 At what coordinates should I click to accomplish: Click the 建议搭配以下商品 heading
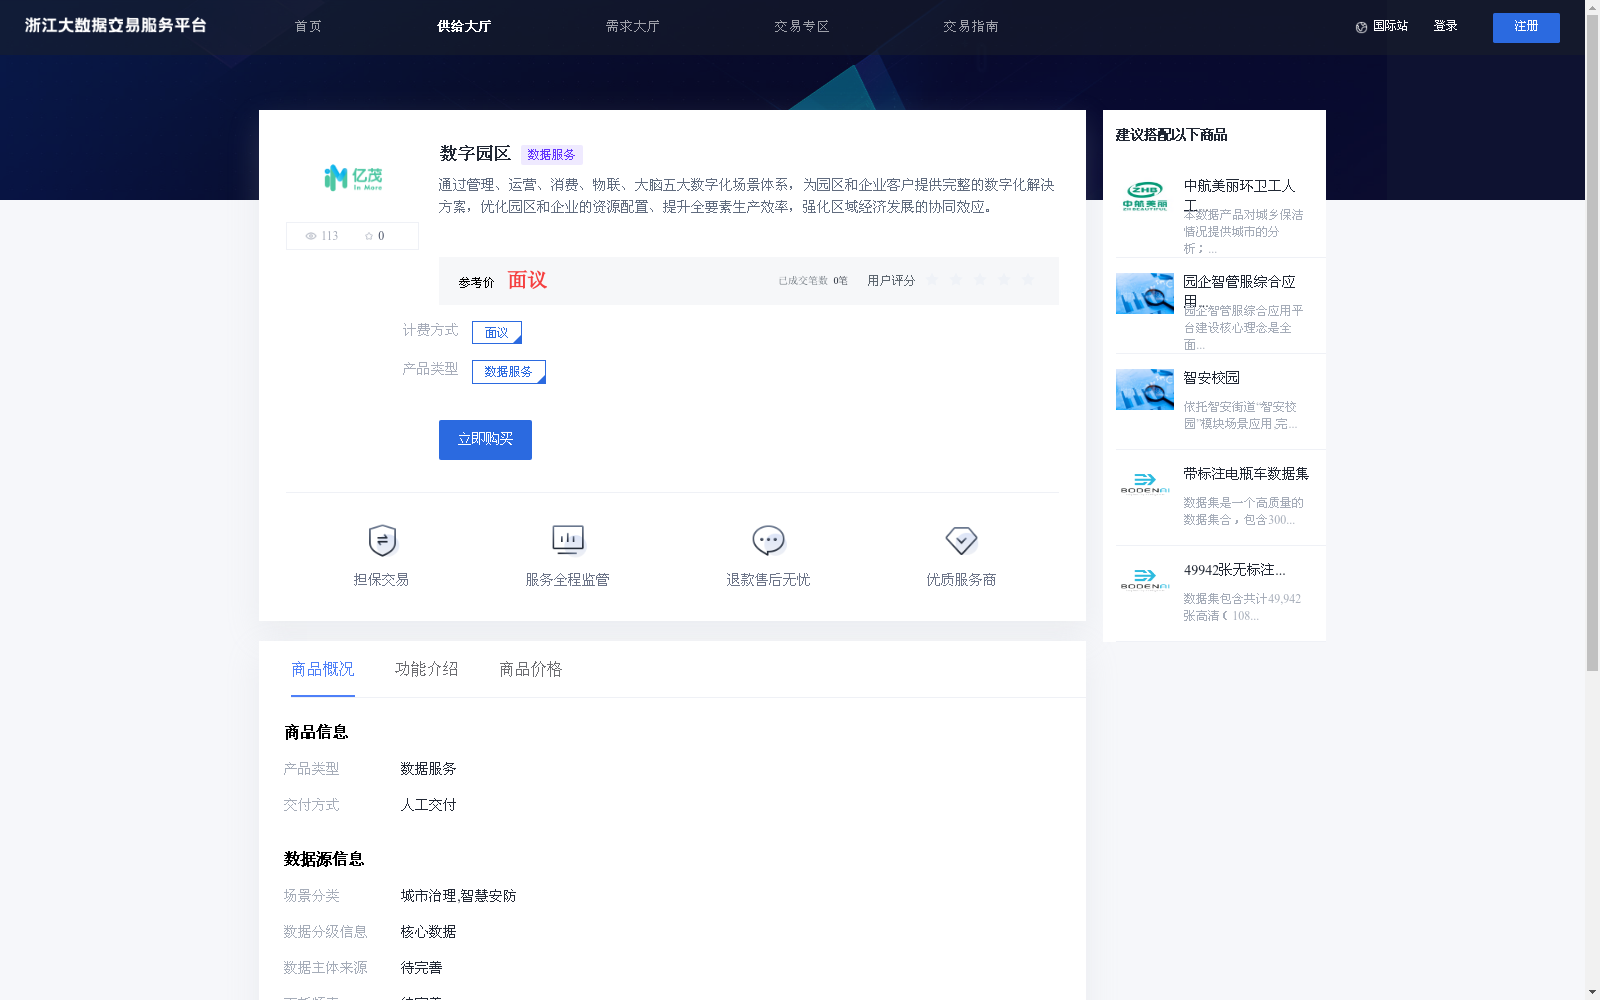pyautogui.click(x=1171, y=135)
